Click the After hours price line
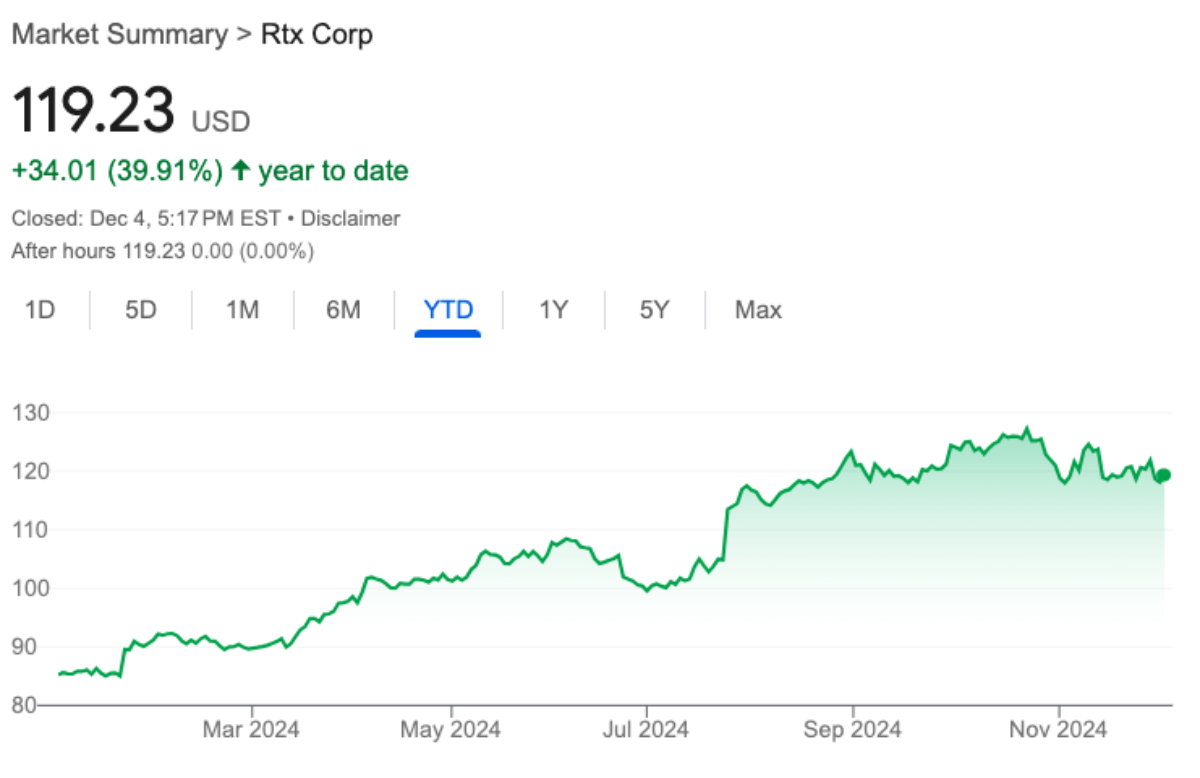The width and height of the screenshot is (1200, 778). 162,251
